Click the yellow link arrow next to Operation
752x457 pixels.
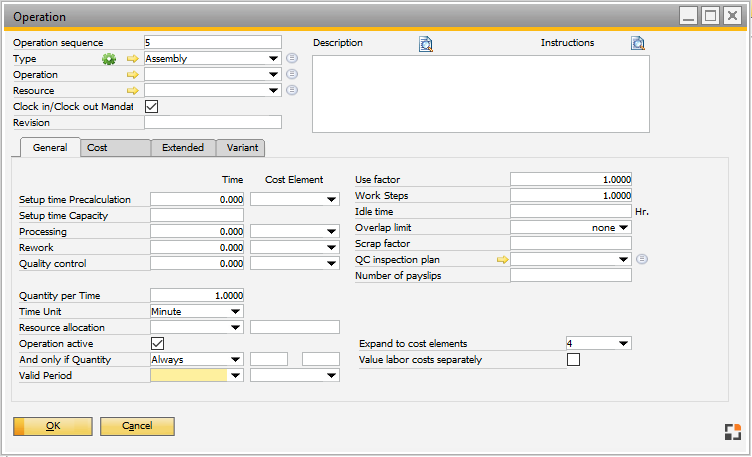[132, 75]
